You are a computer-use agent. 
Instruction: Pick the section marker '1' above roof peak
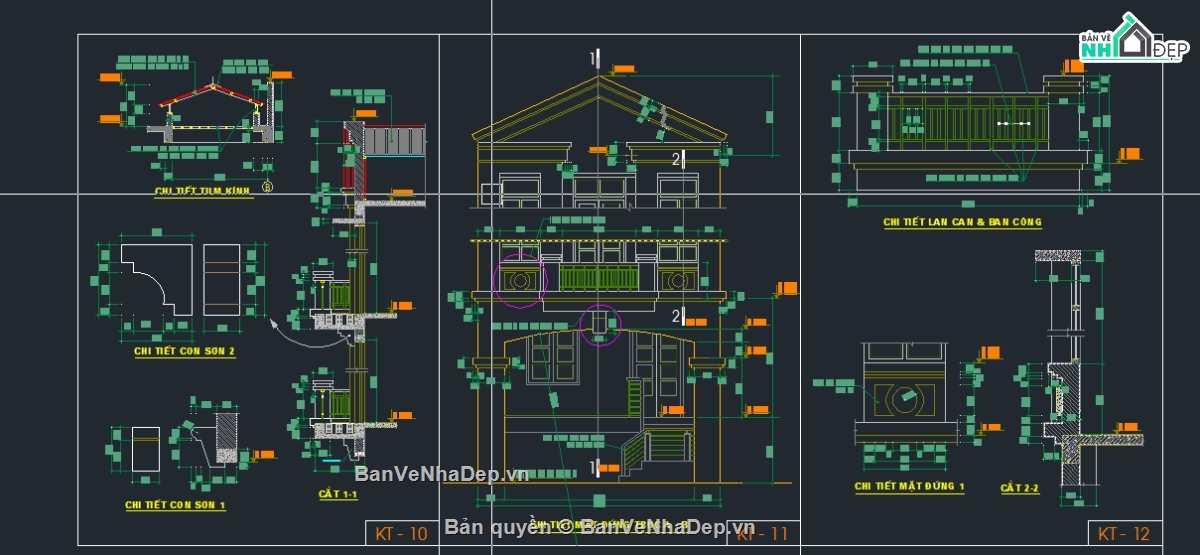[x=593, y=58]
